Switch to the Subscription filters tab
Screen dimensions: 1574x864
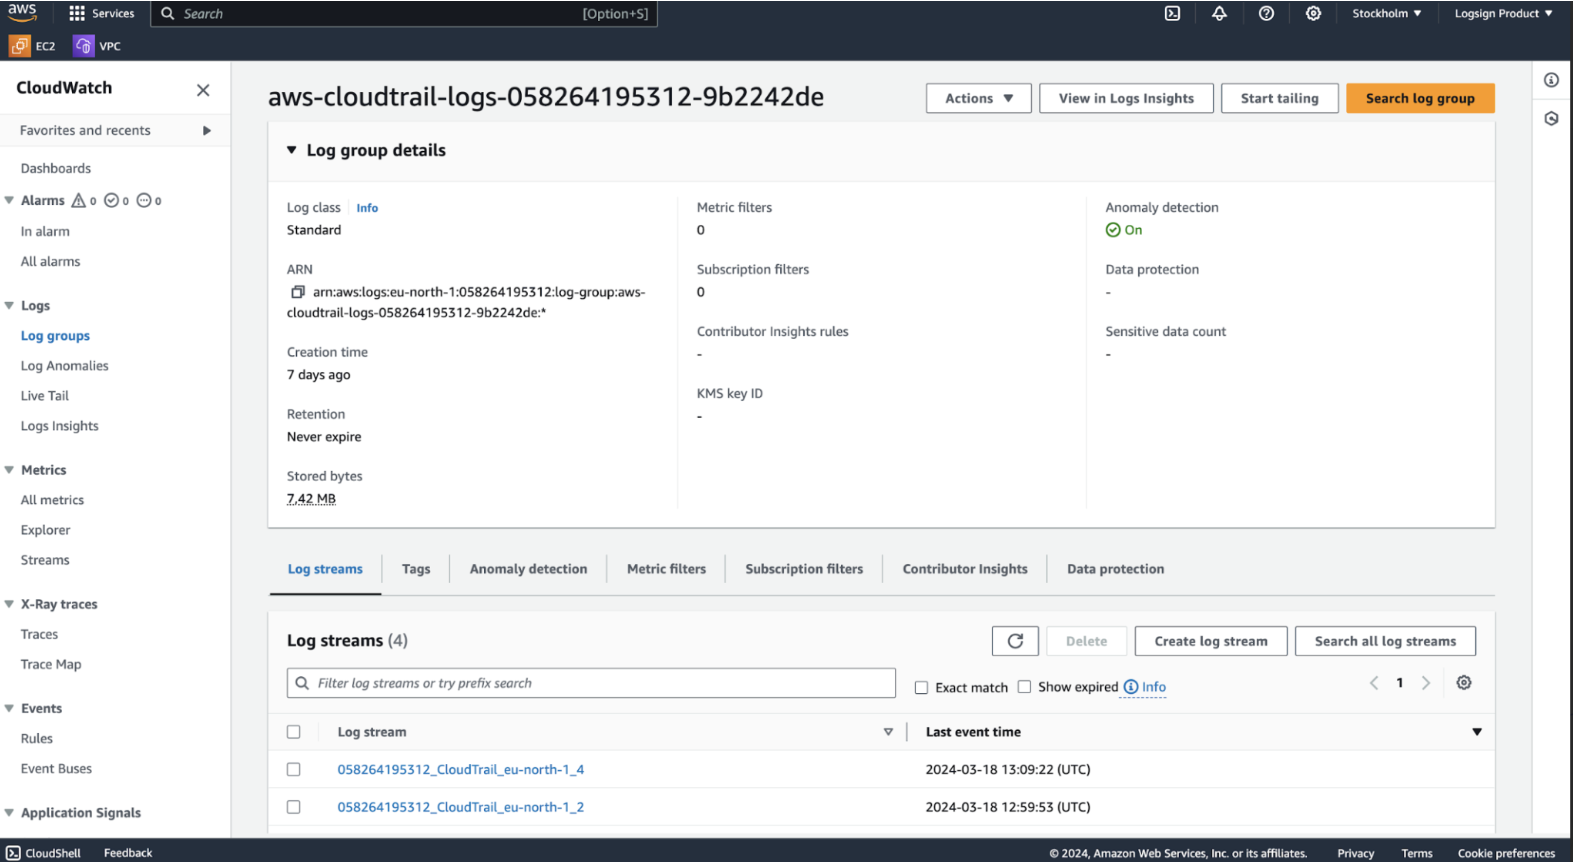[804, 569]
